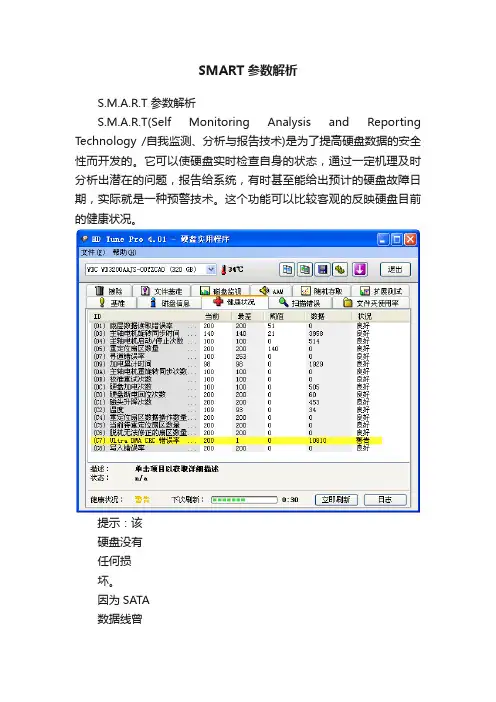The height and width of the screenshot is (702, 496).
Task: Click the 日志 log button
Action: pyautogui.click(x=385, y=500)
